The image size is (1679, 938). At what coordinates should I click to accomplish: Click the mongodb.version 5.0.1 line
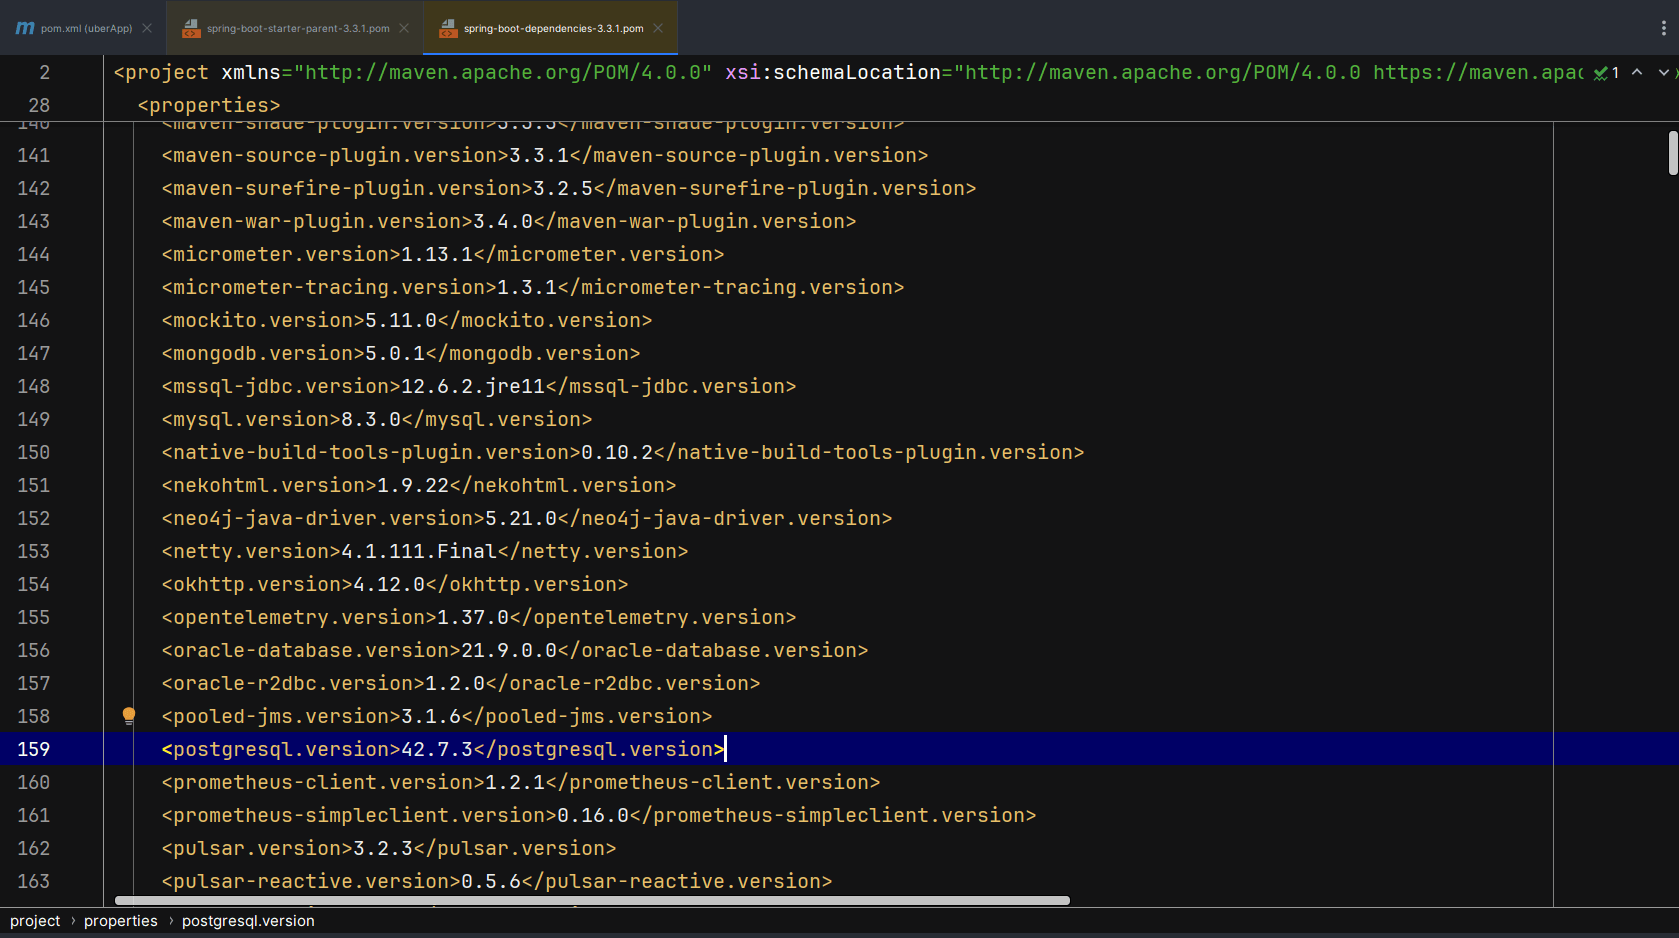click(x=401, y=353)
